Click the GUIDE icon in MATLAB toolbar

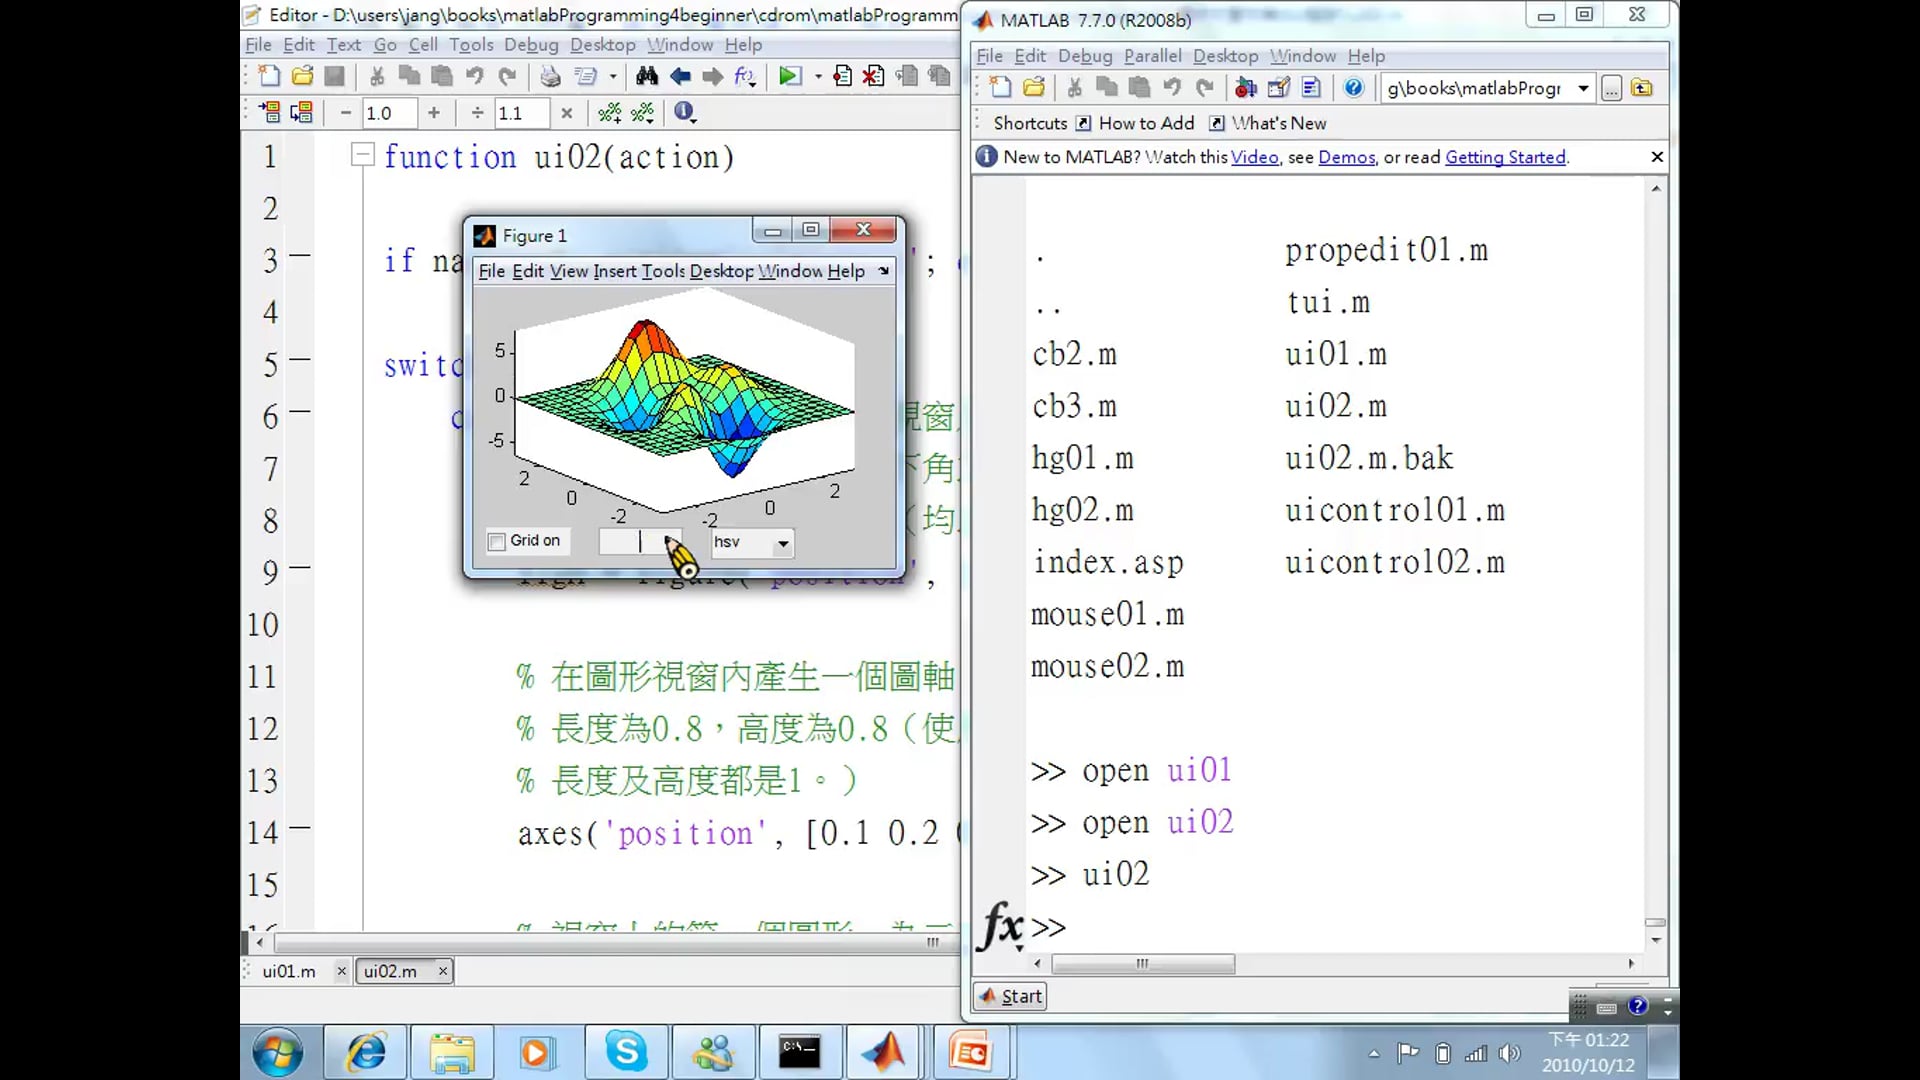tap(1278, 88)
